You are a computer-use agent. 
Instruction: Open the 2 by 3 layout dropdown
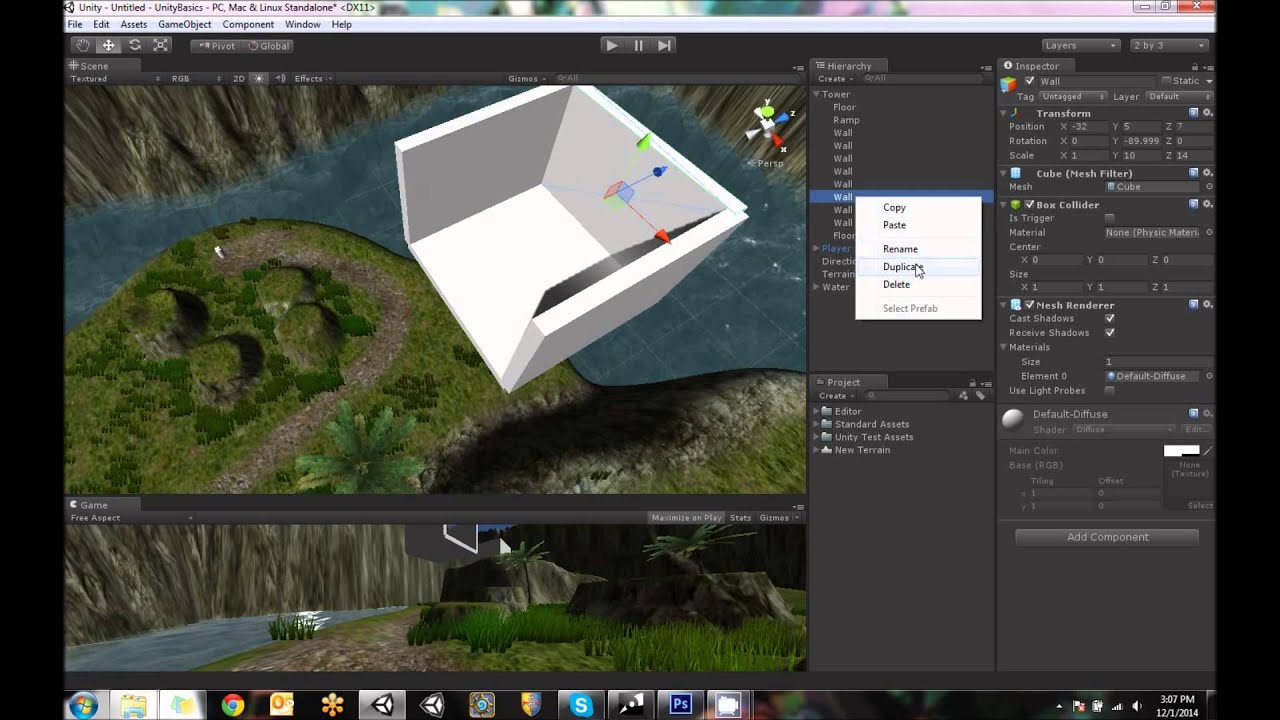(1169, 45)
